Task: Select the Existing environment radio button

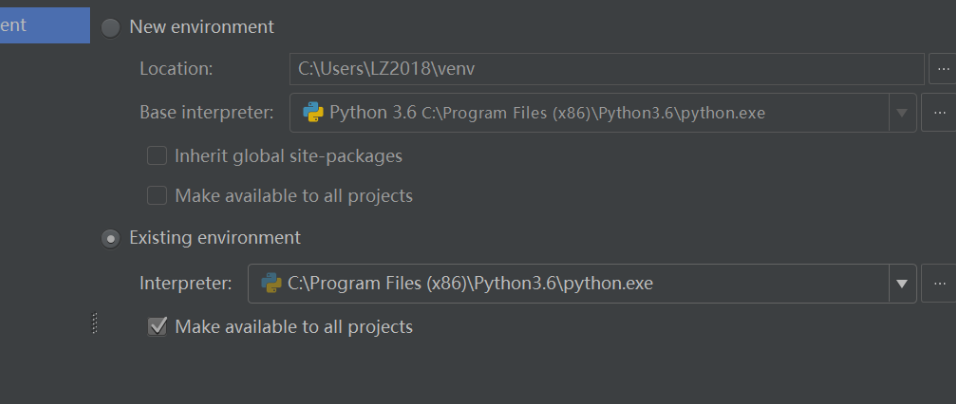Action: click(111, 239)
